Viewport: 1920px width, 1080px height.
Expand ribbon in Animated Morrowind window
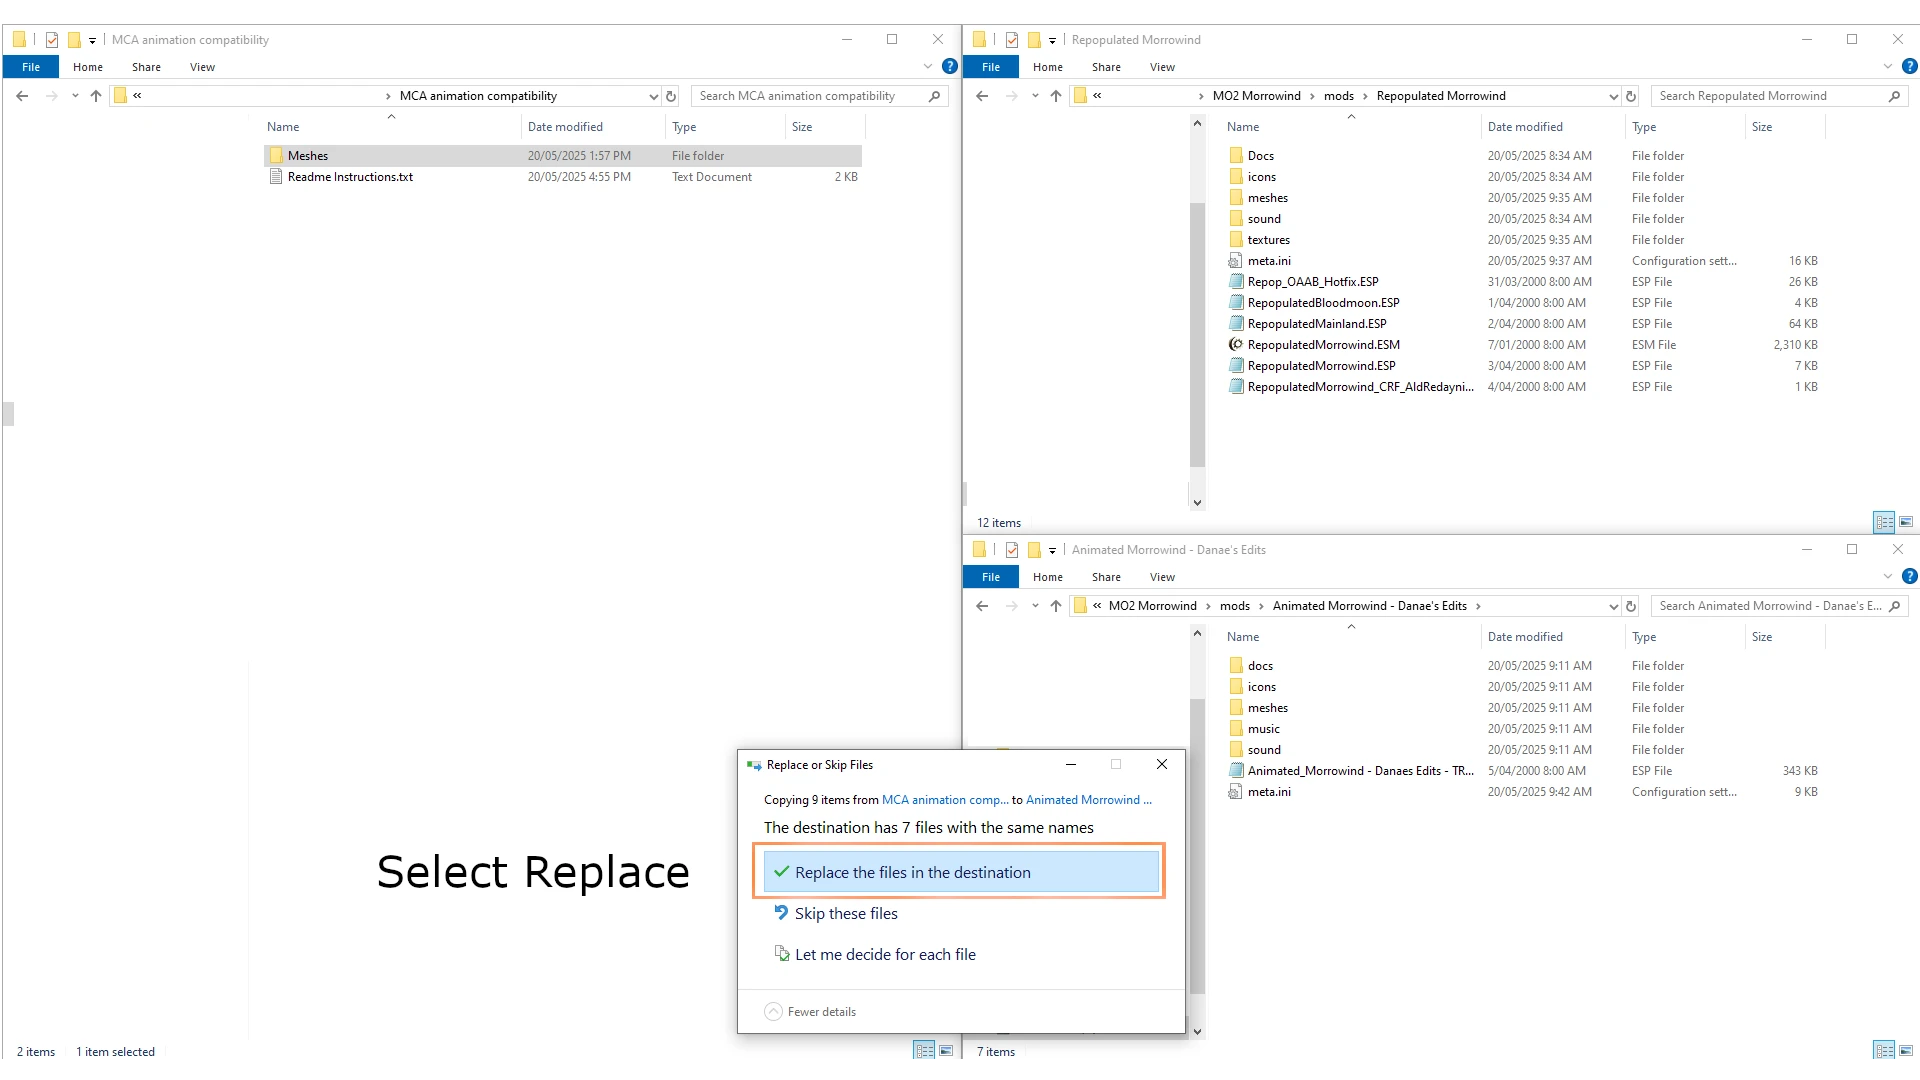tap(1887, 577)
